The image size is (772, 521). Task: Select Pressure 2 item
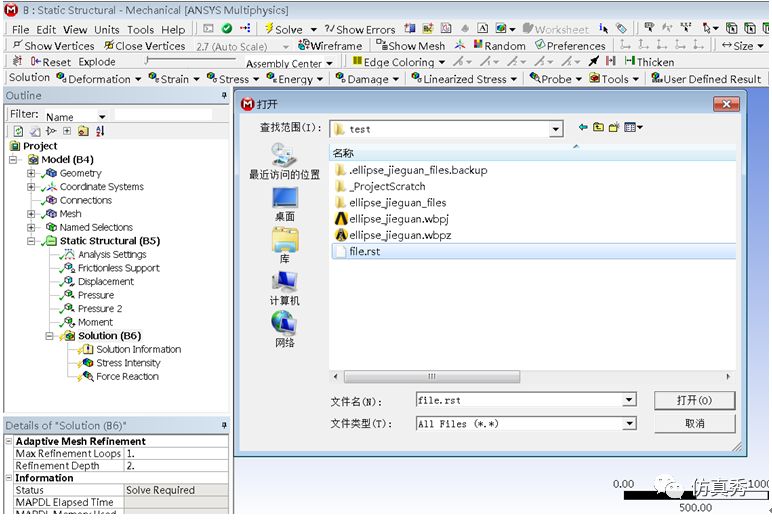(x=99, y=309)
